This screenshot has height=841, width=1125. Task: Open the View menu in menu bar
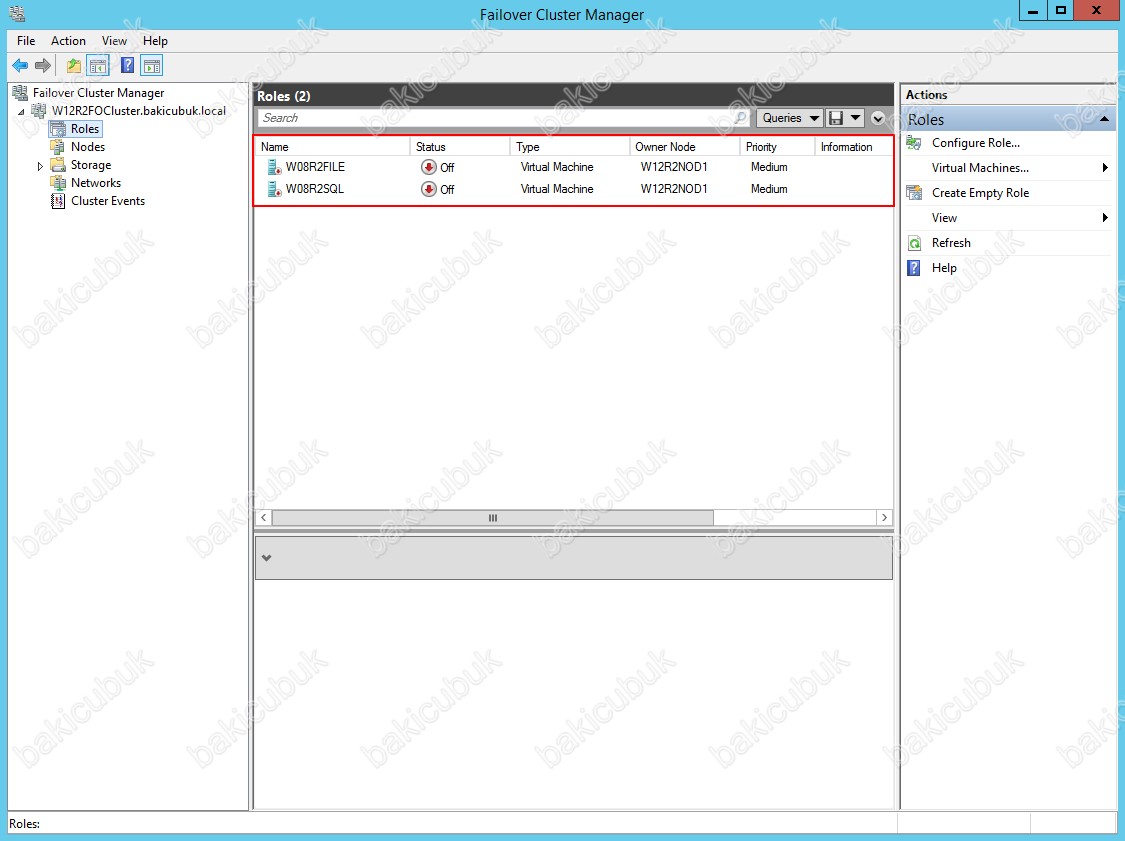point(114,41)
